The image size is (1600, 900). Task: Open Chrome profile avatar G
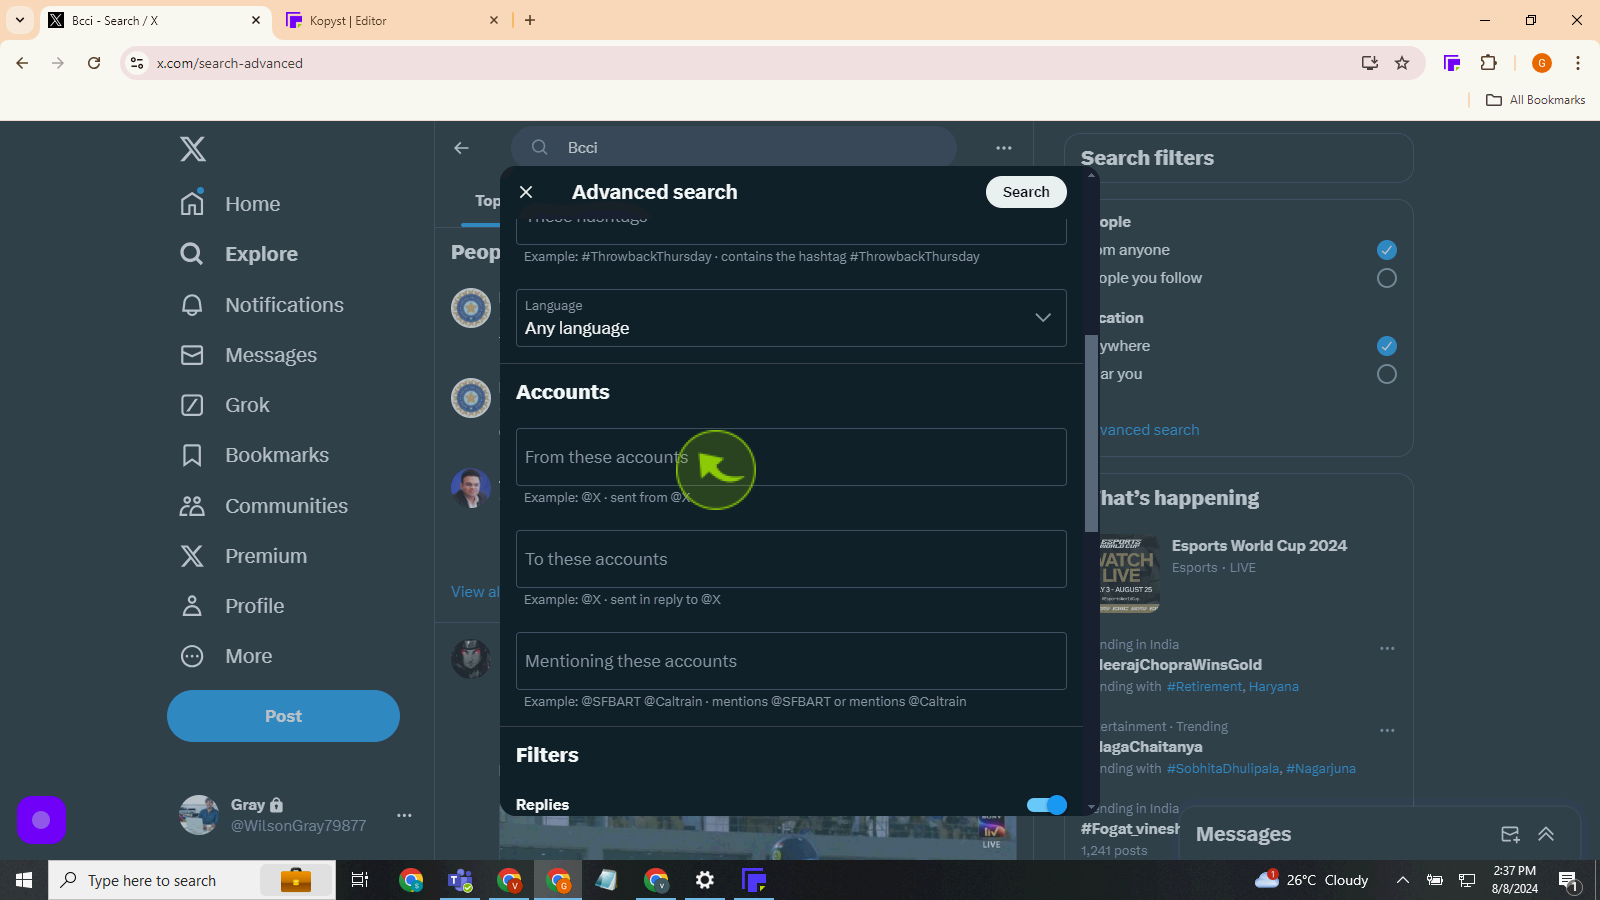point(1542,63)
